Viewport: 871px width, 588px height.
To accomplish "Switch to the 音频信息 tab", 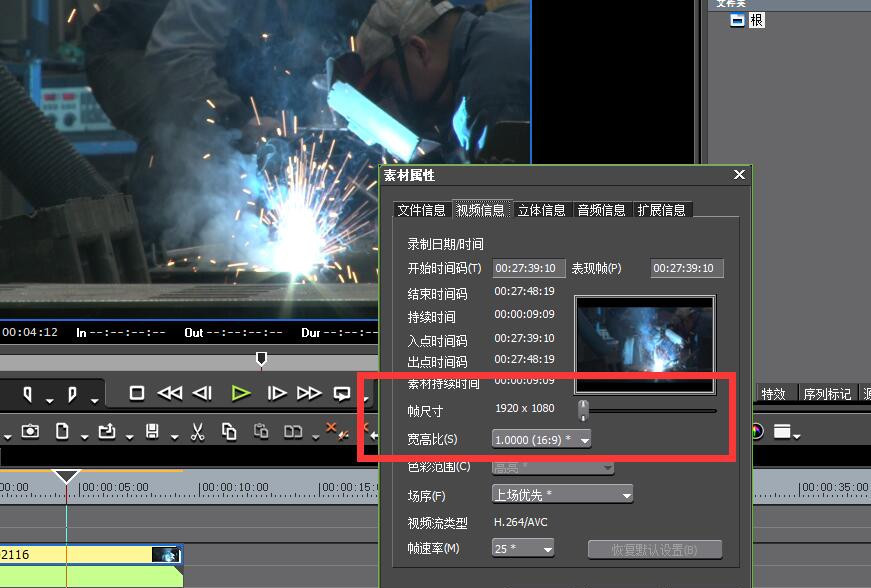I will (x=601, y=210).
